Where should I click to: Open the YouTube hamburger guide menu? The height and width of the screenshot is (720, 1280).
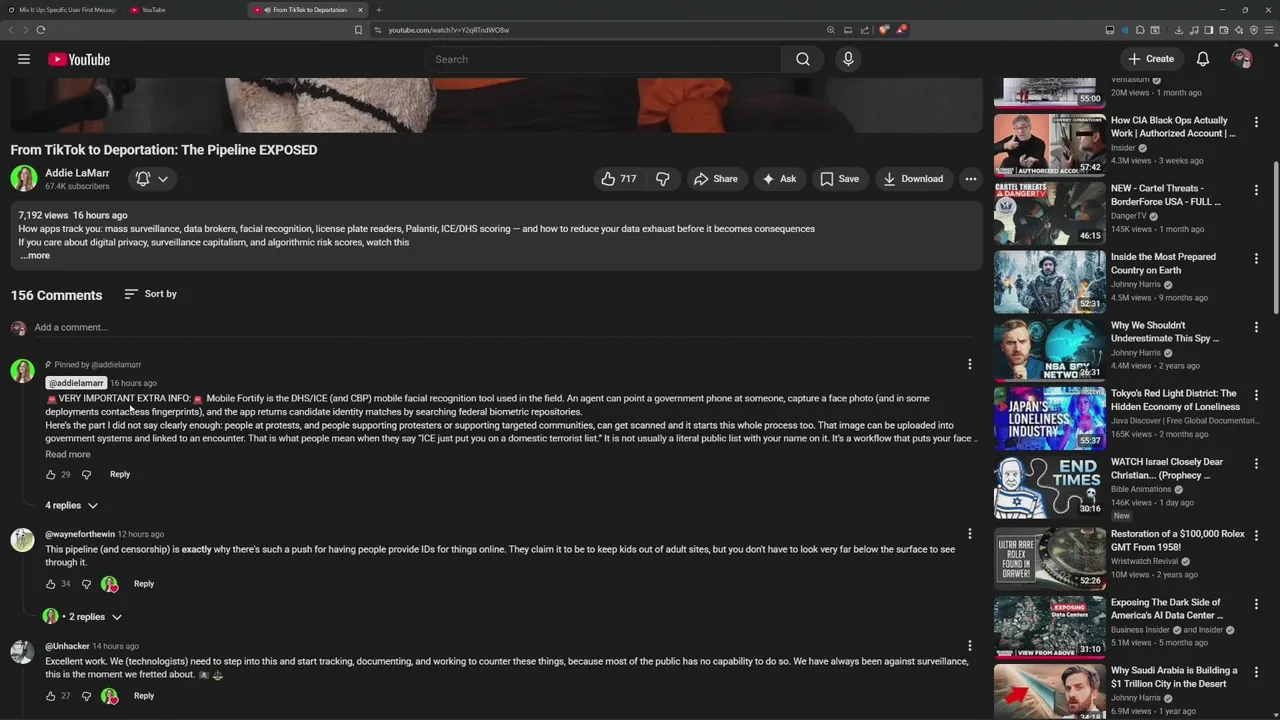pos(24,59)
